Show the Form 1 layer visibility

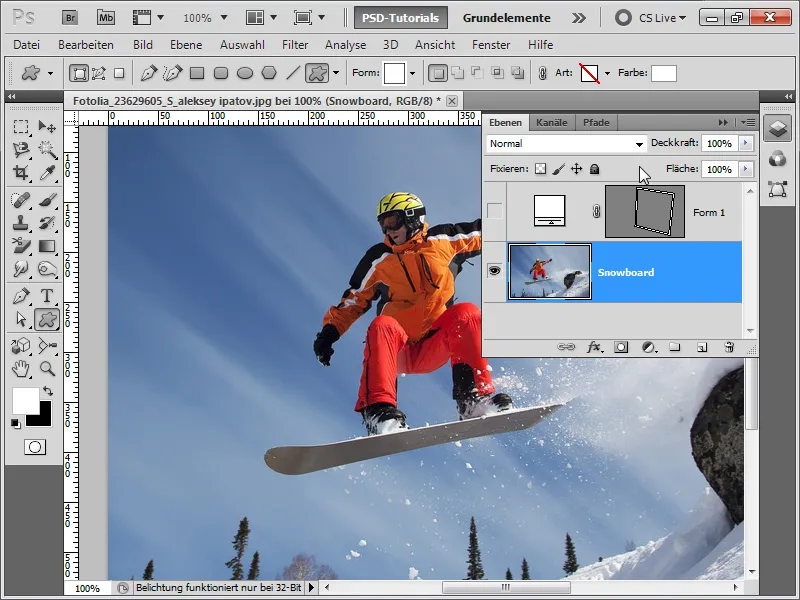tap(494, 211)
